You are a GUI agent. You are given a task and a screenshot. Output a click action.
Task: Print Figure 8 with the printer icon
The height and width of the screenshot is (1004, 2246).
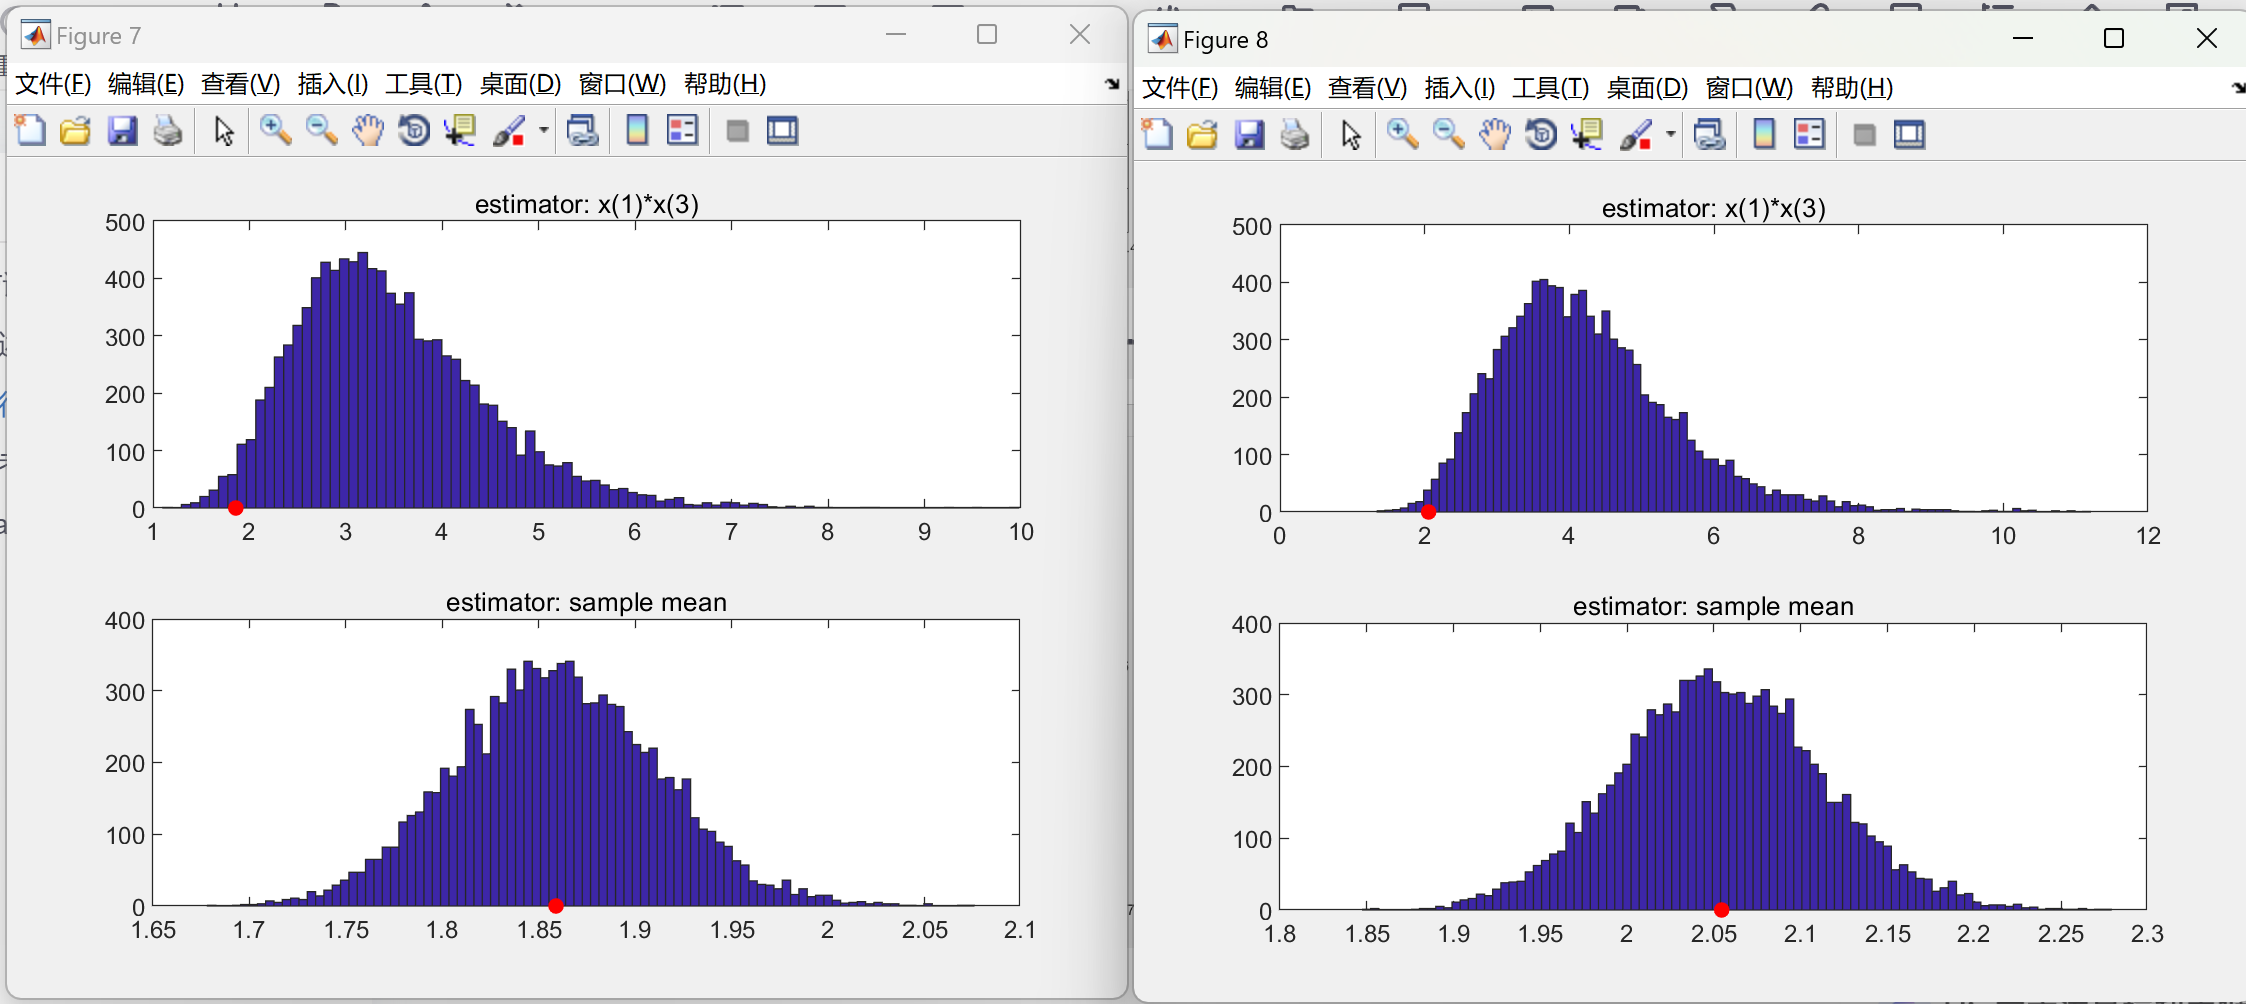coord(1295,134)
